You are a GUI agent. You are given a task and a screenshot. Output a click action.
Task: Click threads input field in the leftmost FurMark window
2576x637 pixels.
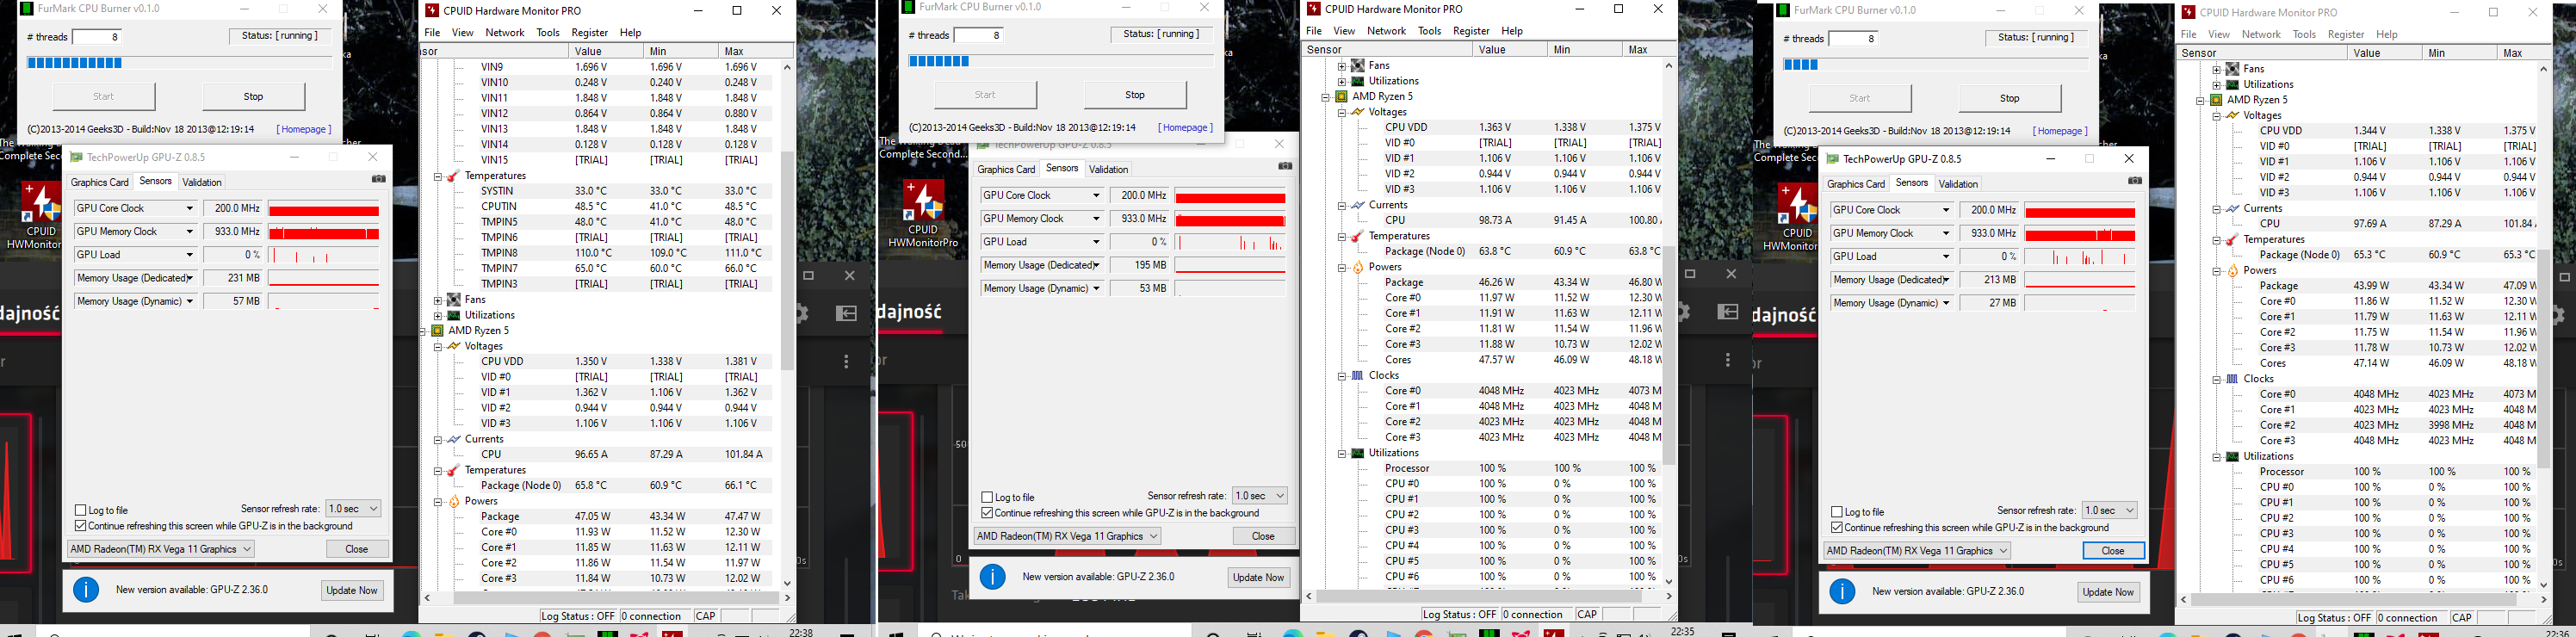point(97,37)
